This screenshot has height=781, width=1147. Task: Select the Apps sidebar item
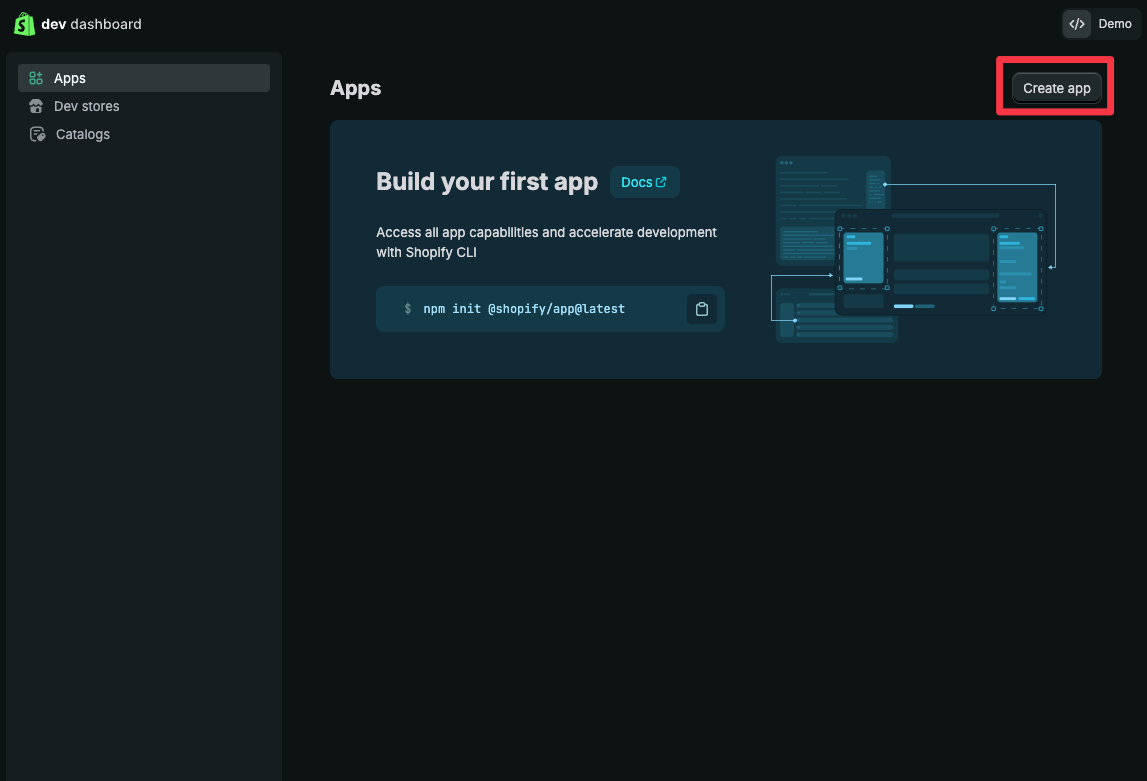70,78
